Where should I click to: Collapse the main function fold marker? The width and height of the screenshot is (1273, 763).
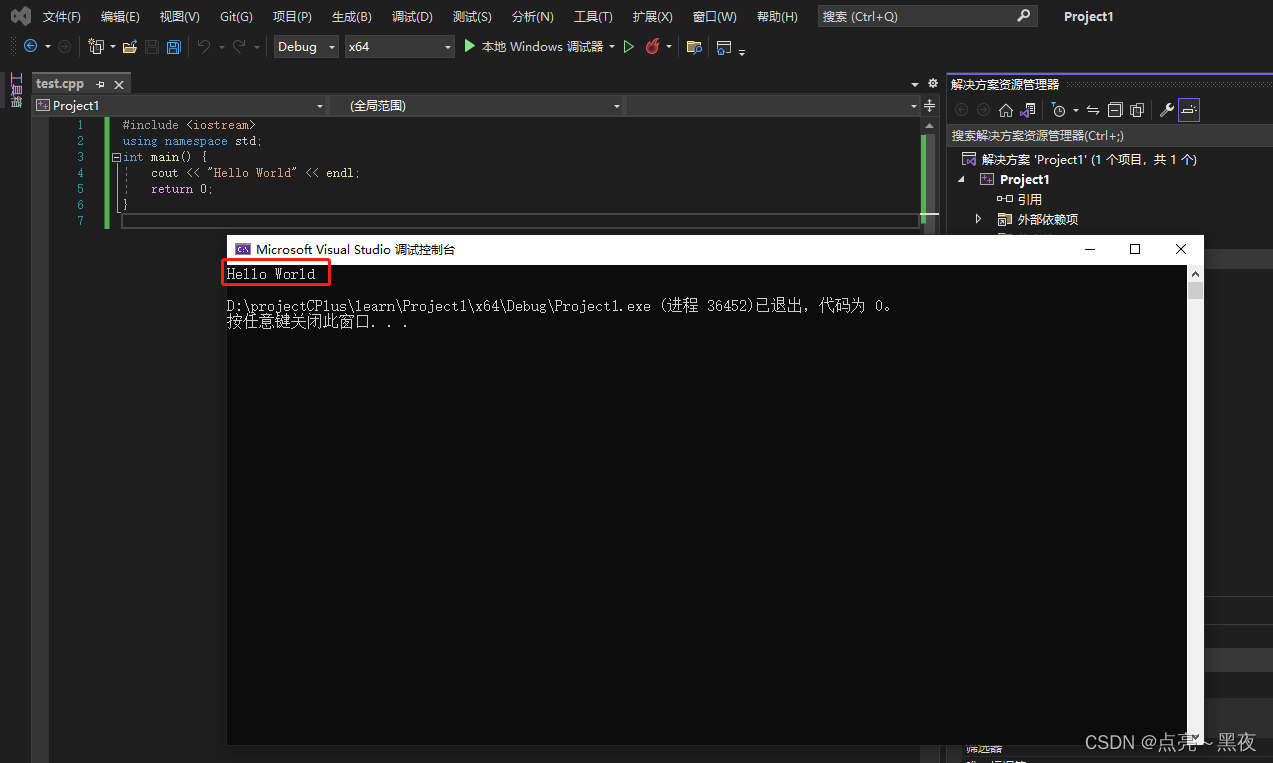pos(116,157)
